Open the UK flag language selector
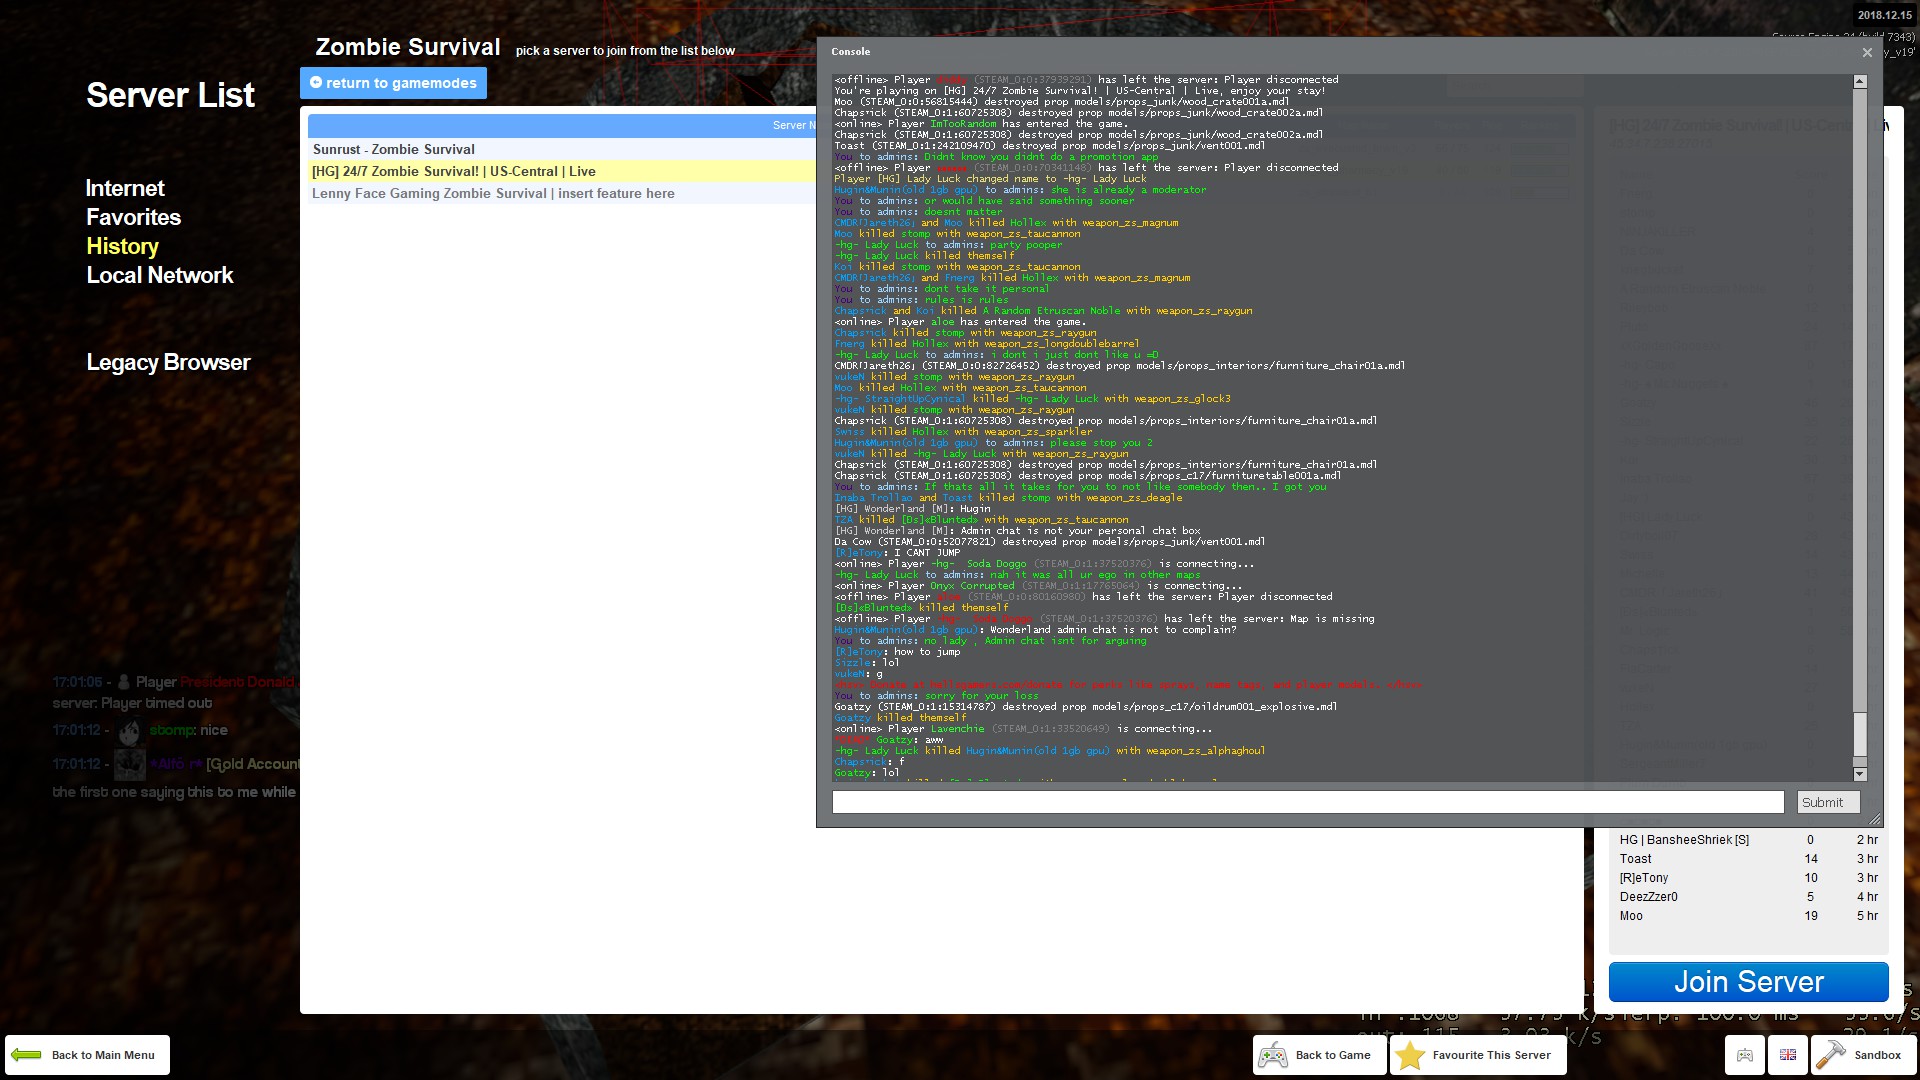 [x=1788, y=1055]
